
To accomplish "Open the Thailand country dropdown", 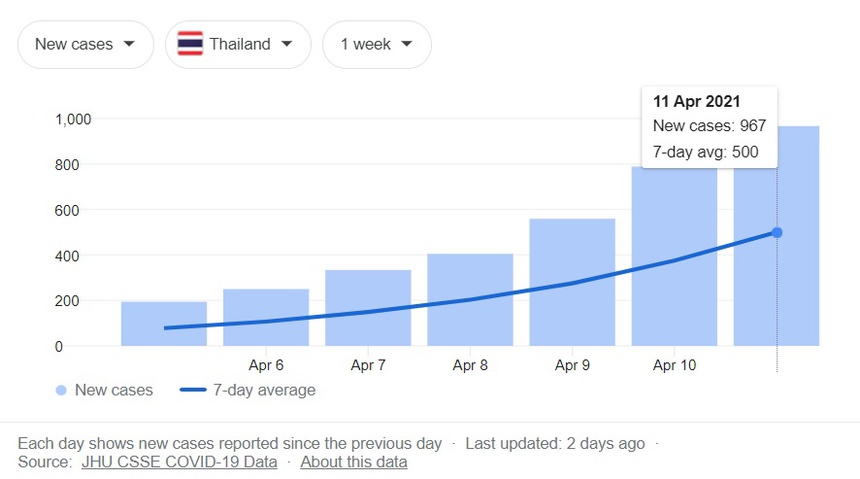I will [237, 44].
